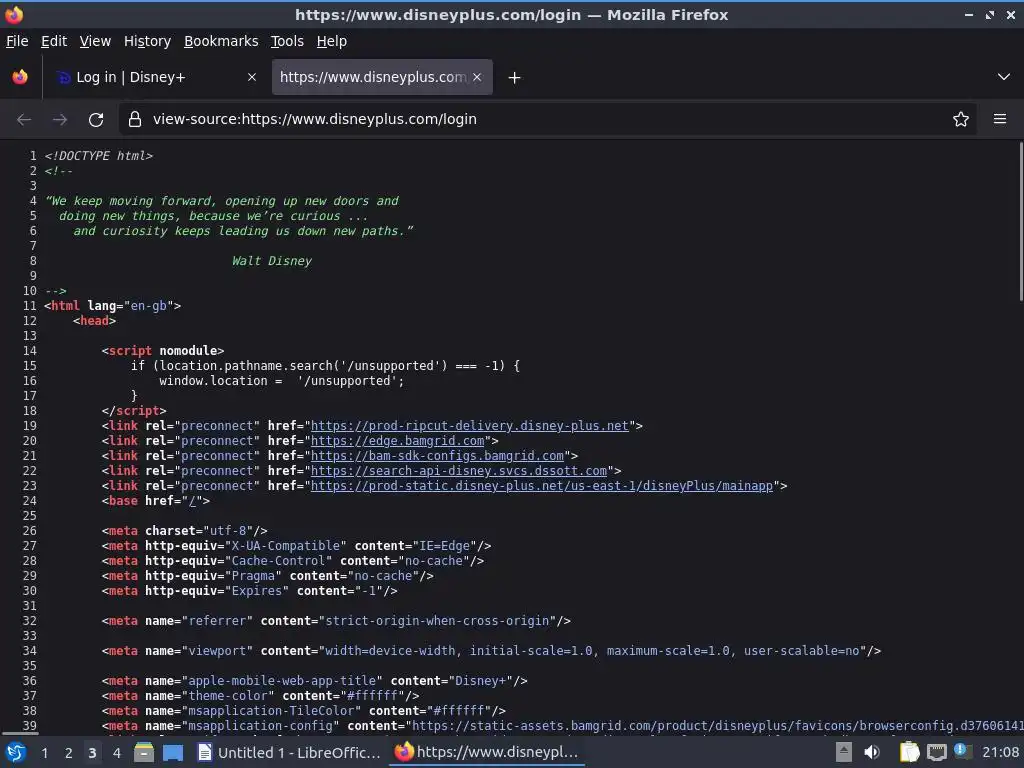
Task: Open the Firefox hamburger application menu
Action: [1000, 119]
